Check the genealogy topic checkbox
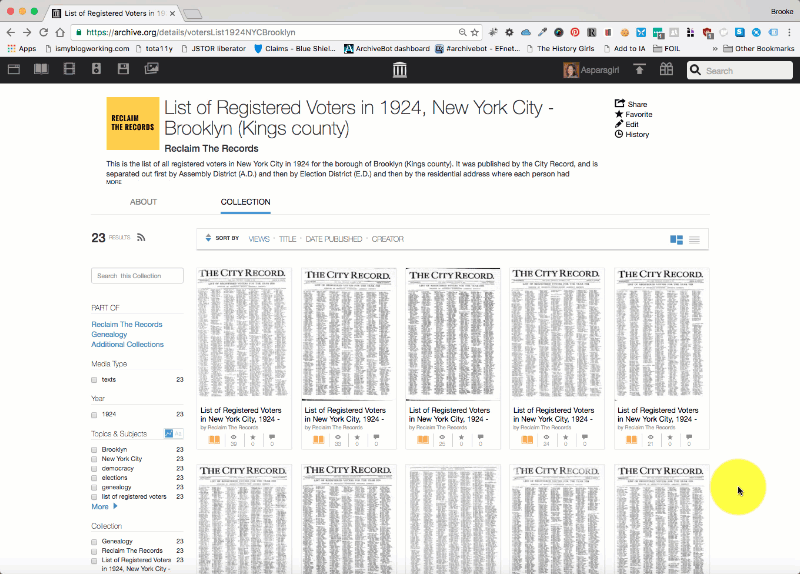Viewport: 800px width, 574px height. pos(94,487)
